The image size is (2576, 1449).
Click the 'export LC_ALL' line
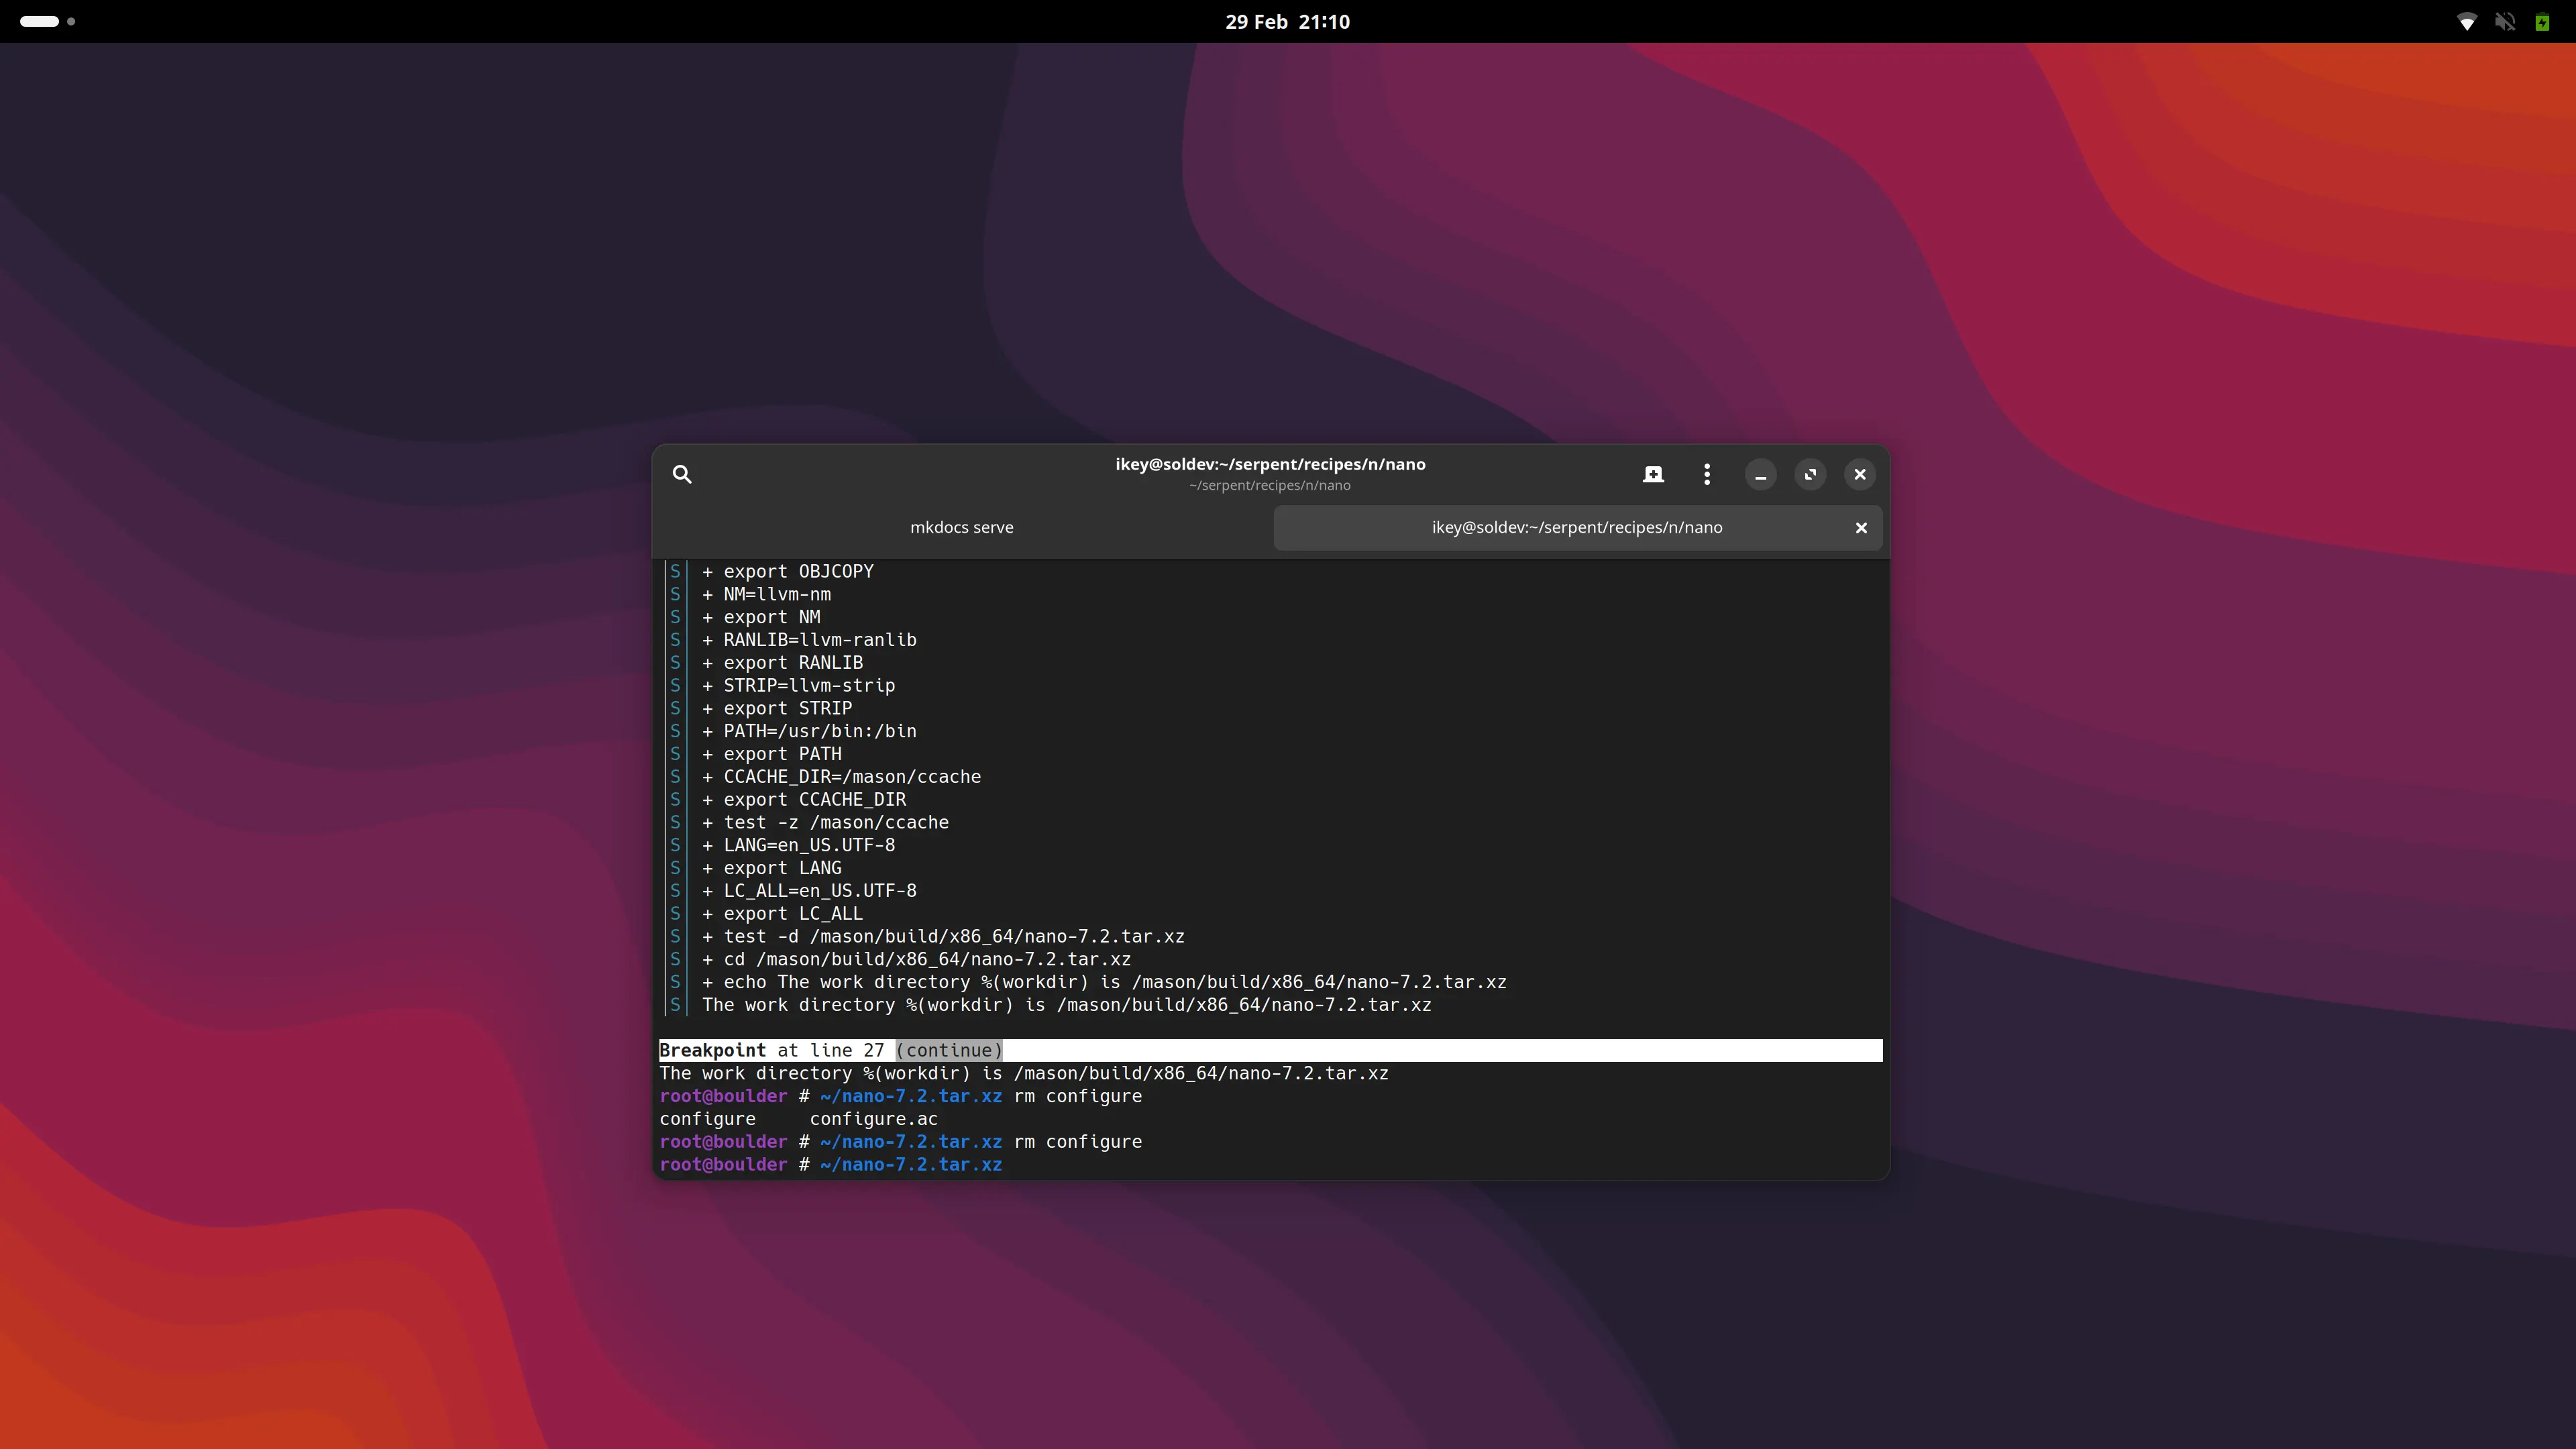(782, 914)
